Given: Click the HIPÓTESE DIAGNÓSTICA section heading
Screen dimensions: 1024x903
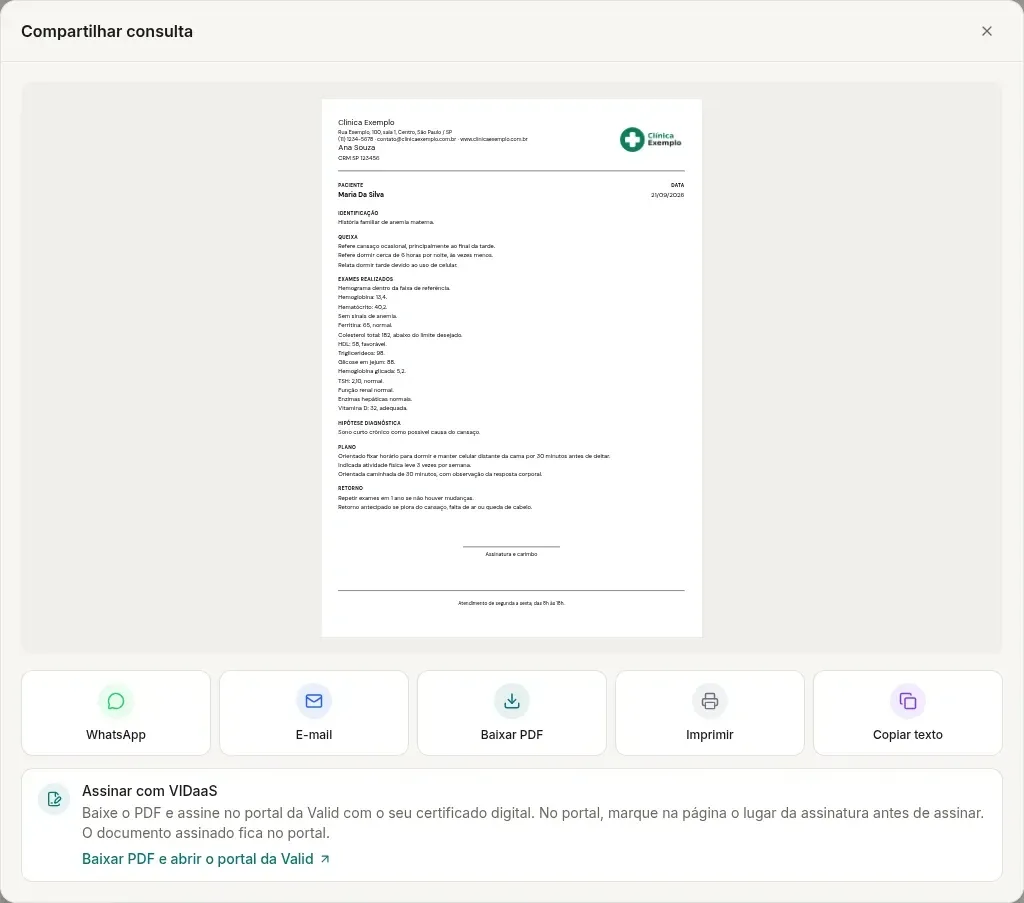Looking at the screenshot, I should click(x=369, y=422).
